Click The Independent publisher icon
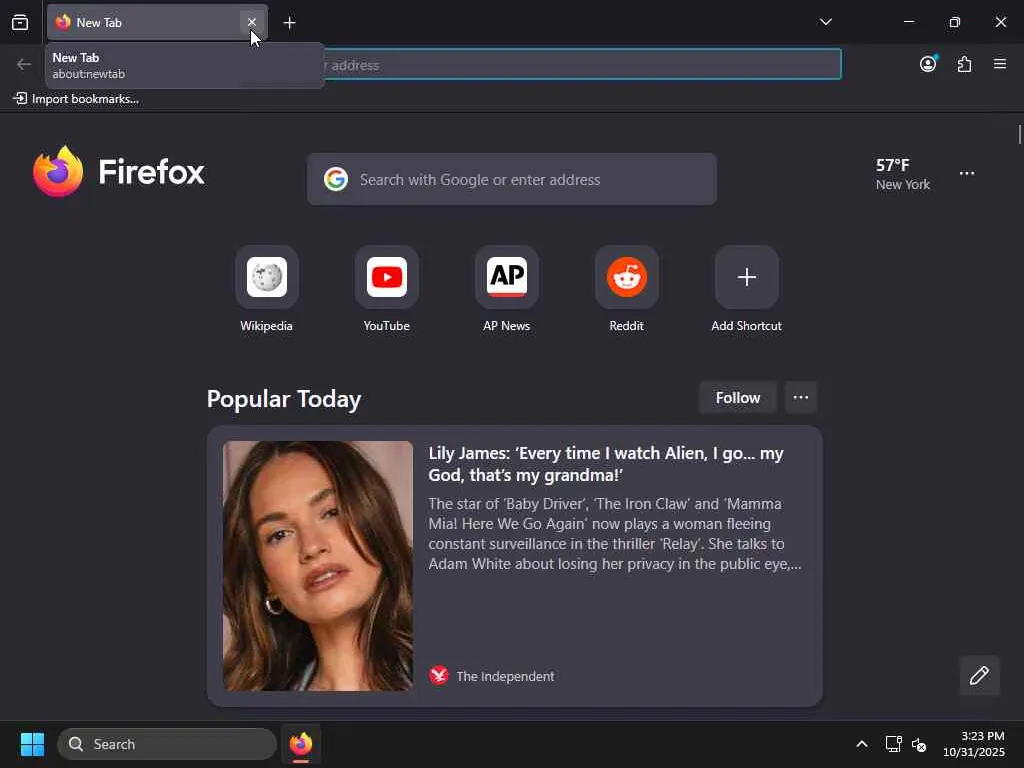This screenshot has height=768, width=1024. (439, 675)
